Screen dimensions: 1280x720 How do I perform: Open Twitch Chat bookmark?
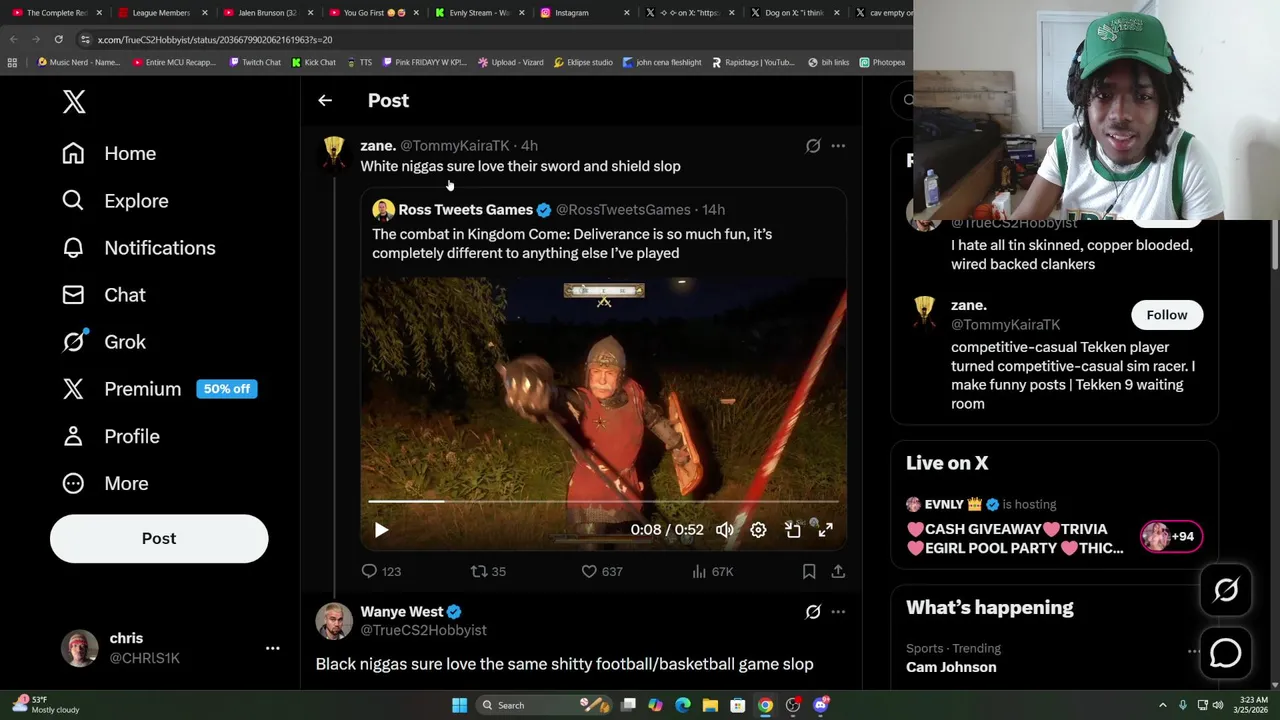(x=255, y=62)
